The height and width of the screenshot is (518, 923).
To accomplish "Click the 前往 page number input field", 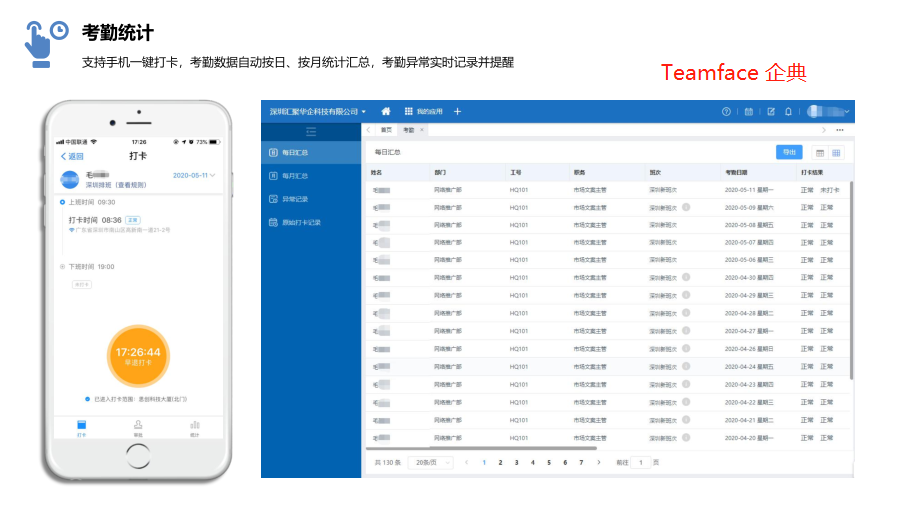I will [640, 463].
